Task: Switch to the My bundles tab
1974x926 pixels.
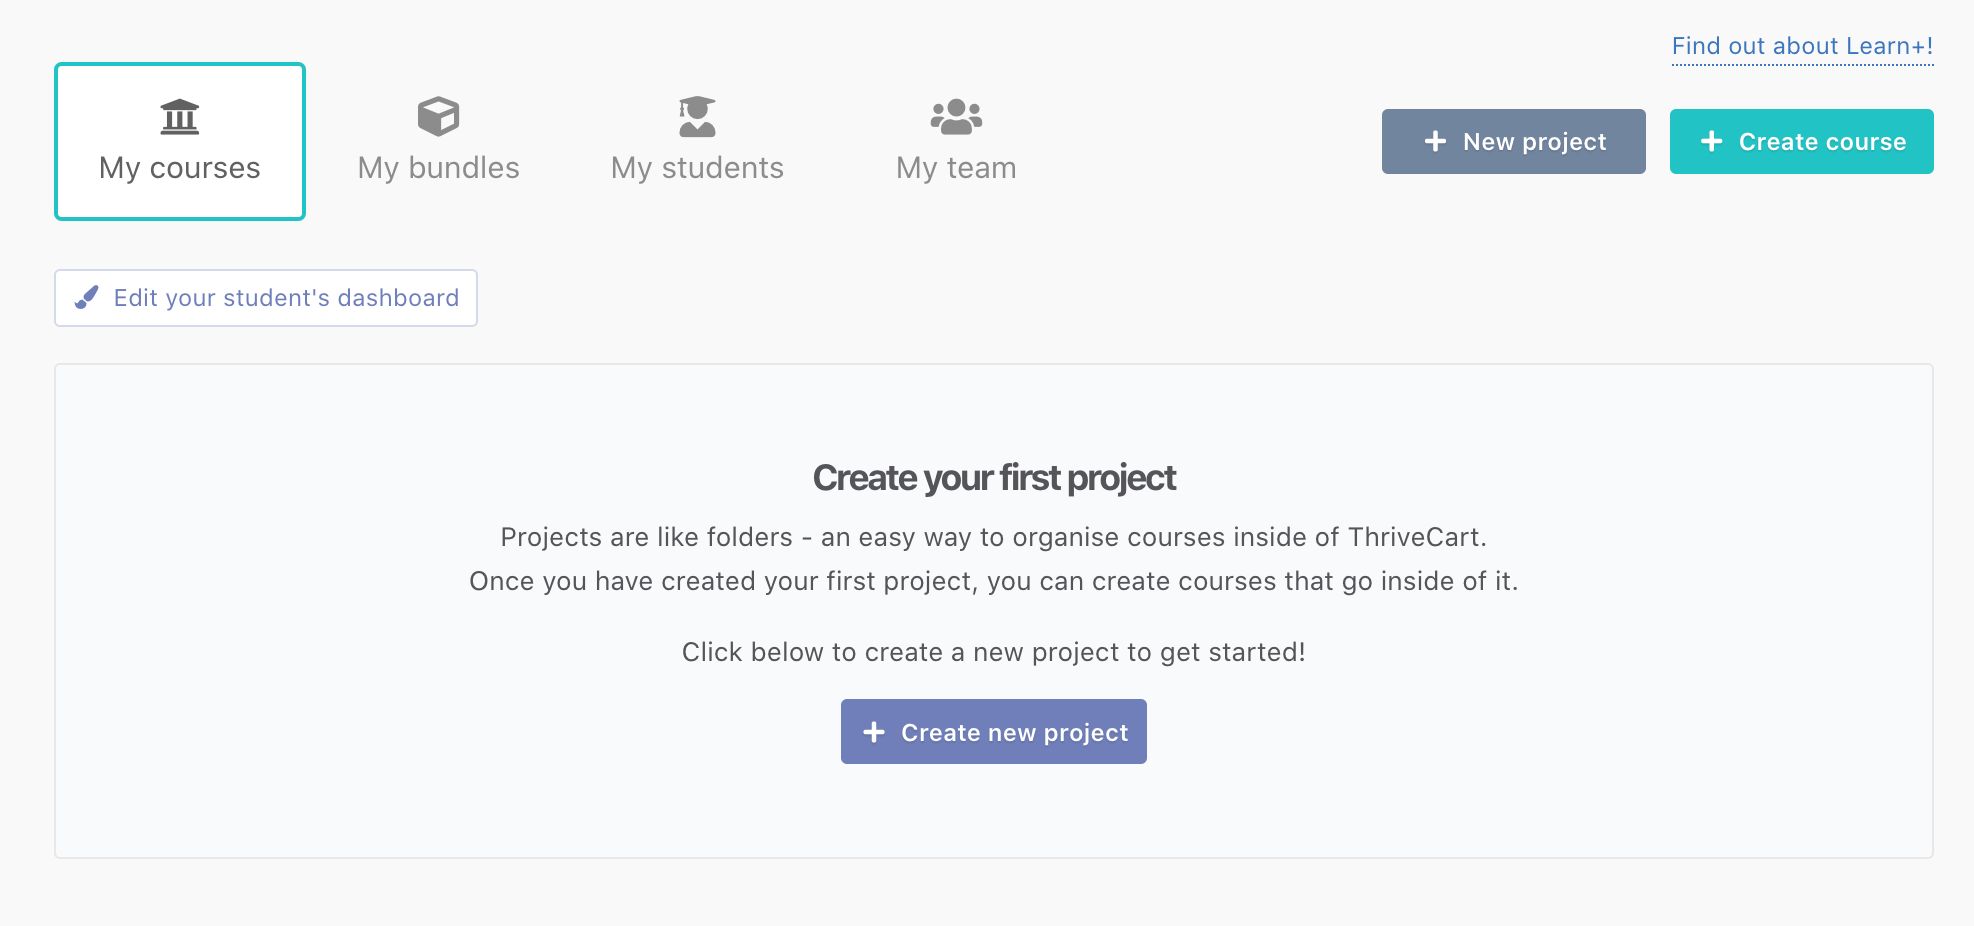Action: coord(438,168)
